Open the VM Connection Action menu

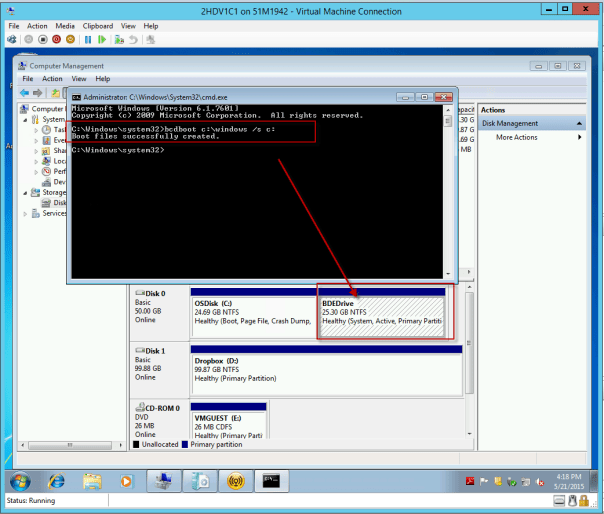pos(37,26)
